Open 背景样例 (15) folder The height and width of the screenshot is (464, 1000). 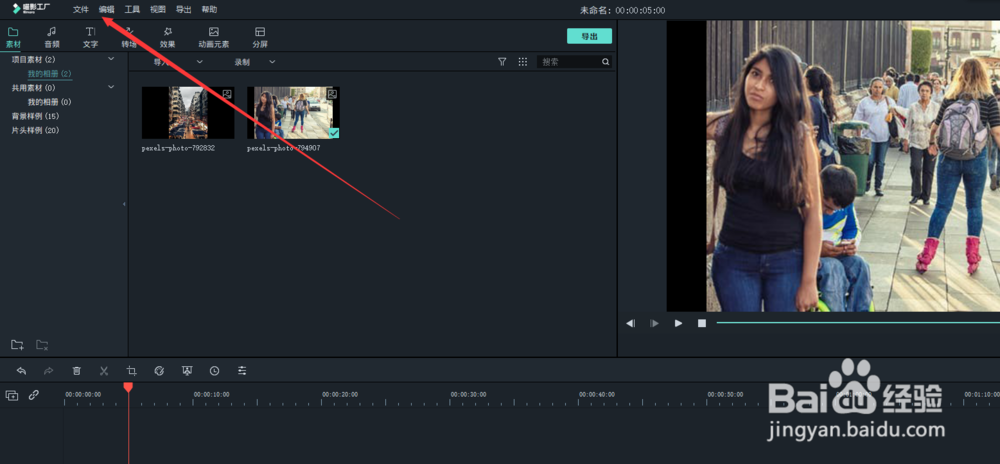point(35,116)
